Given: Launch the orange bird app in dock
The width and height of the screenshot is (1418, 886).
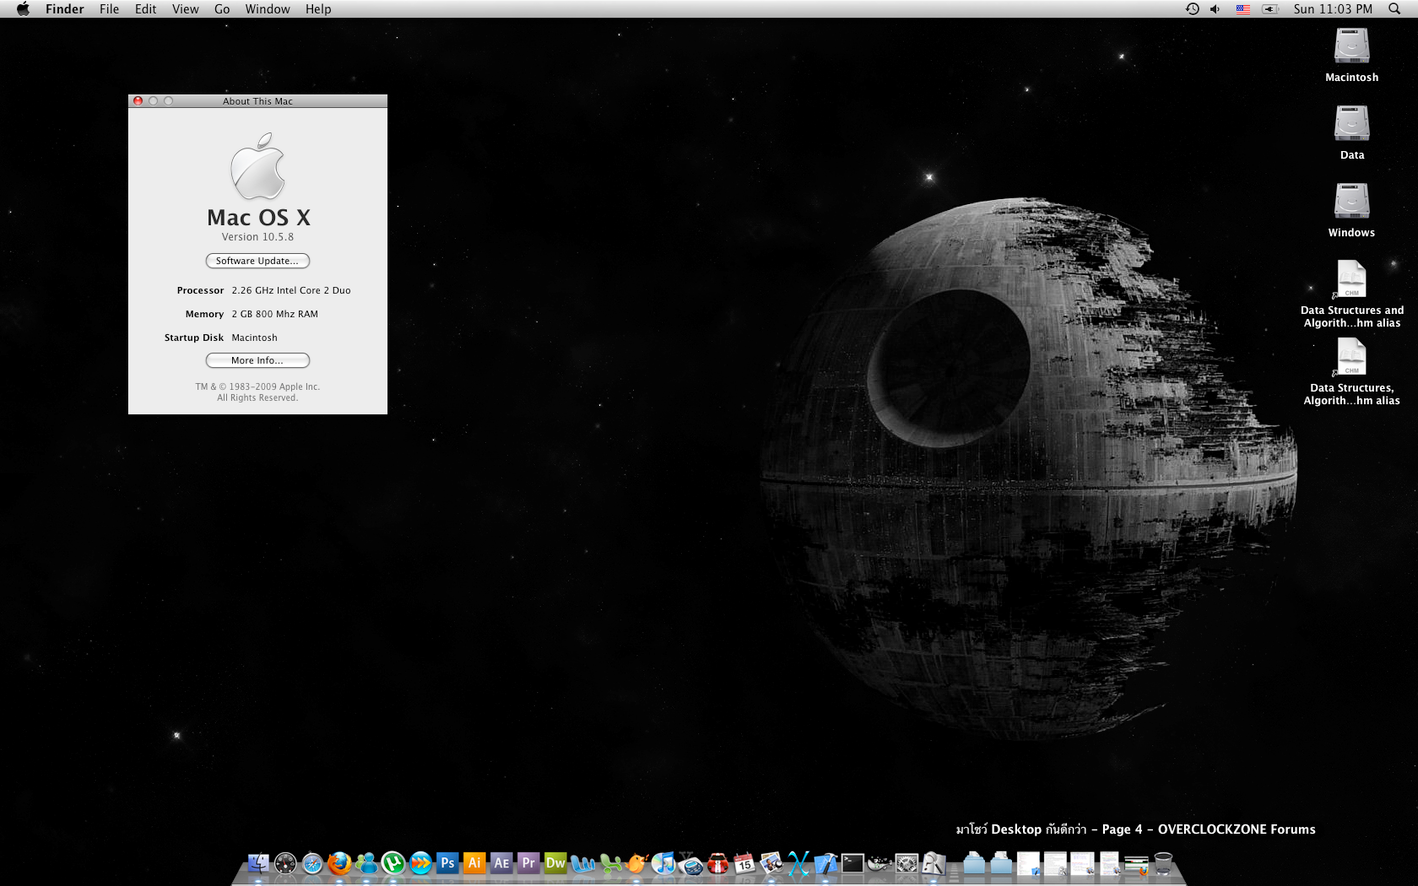Looking at the screenshot, I should [x=637, y=863].
